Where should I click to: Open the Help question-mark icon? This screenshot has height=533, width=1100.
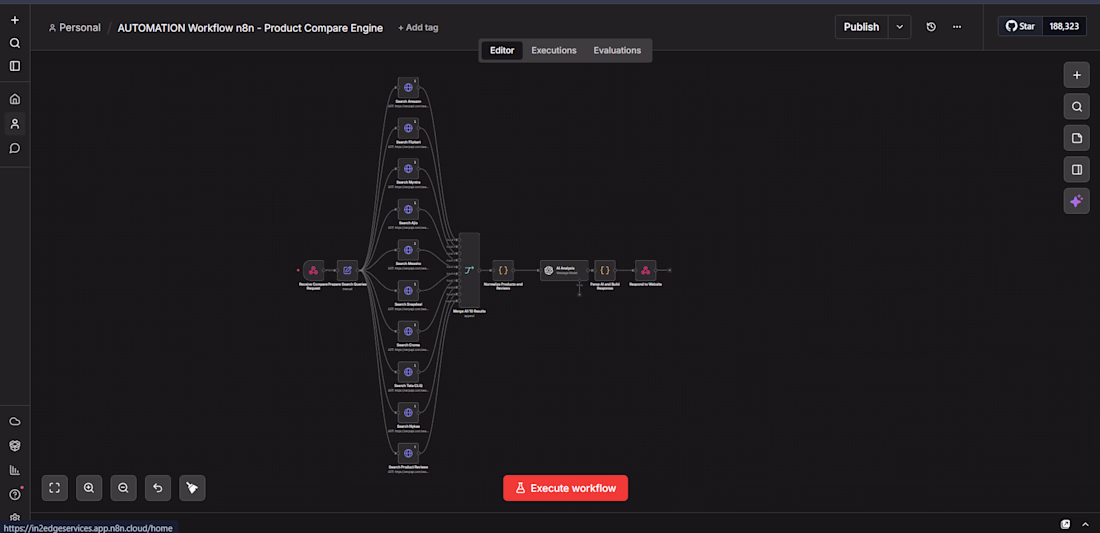15,494
